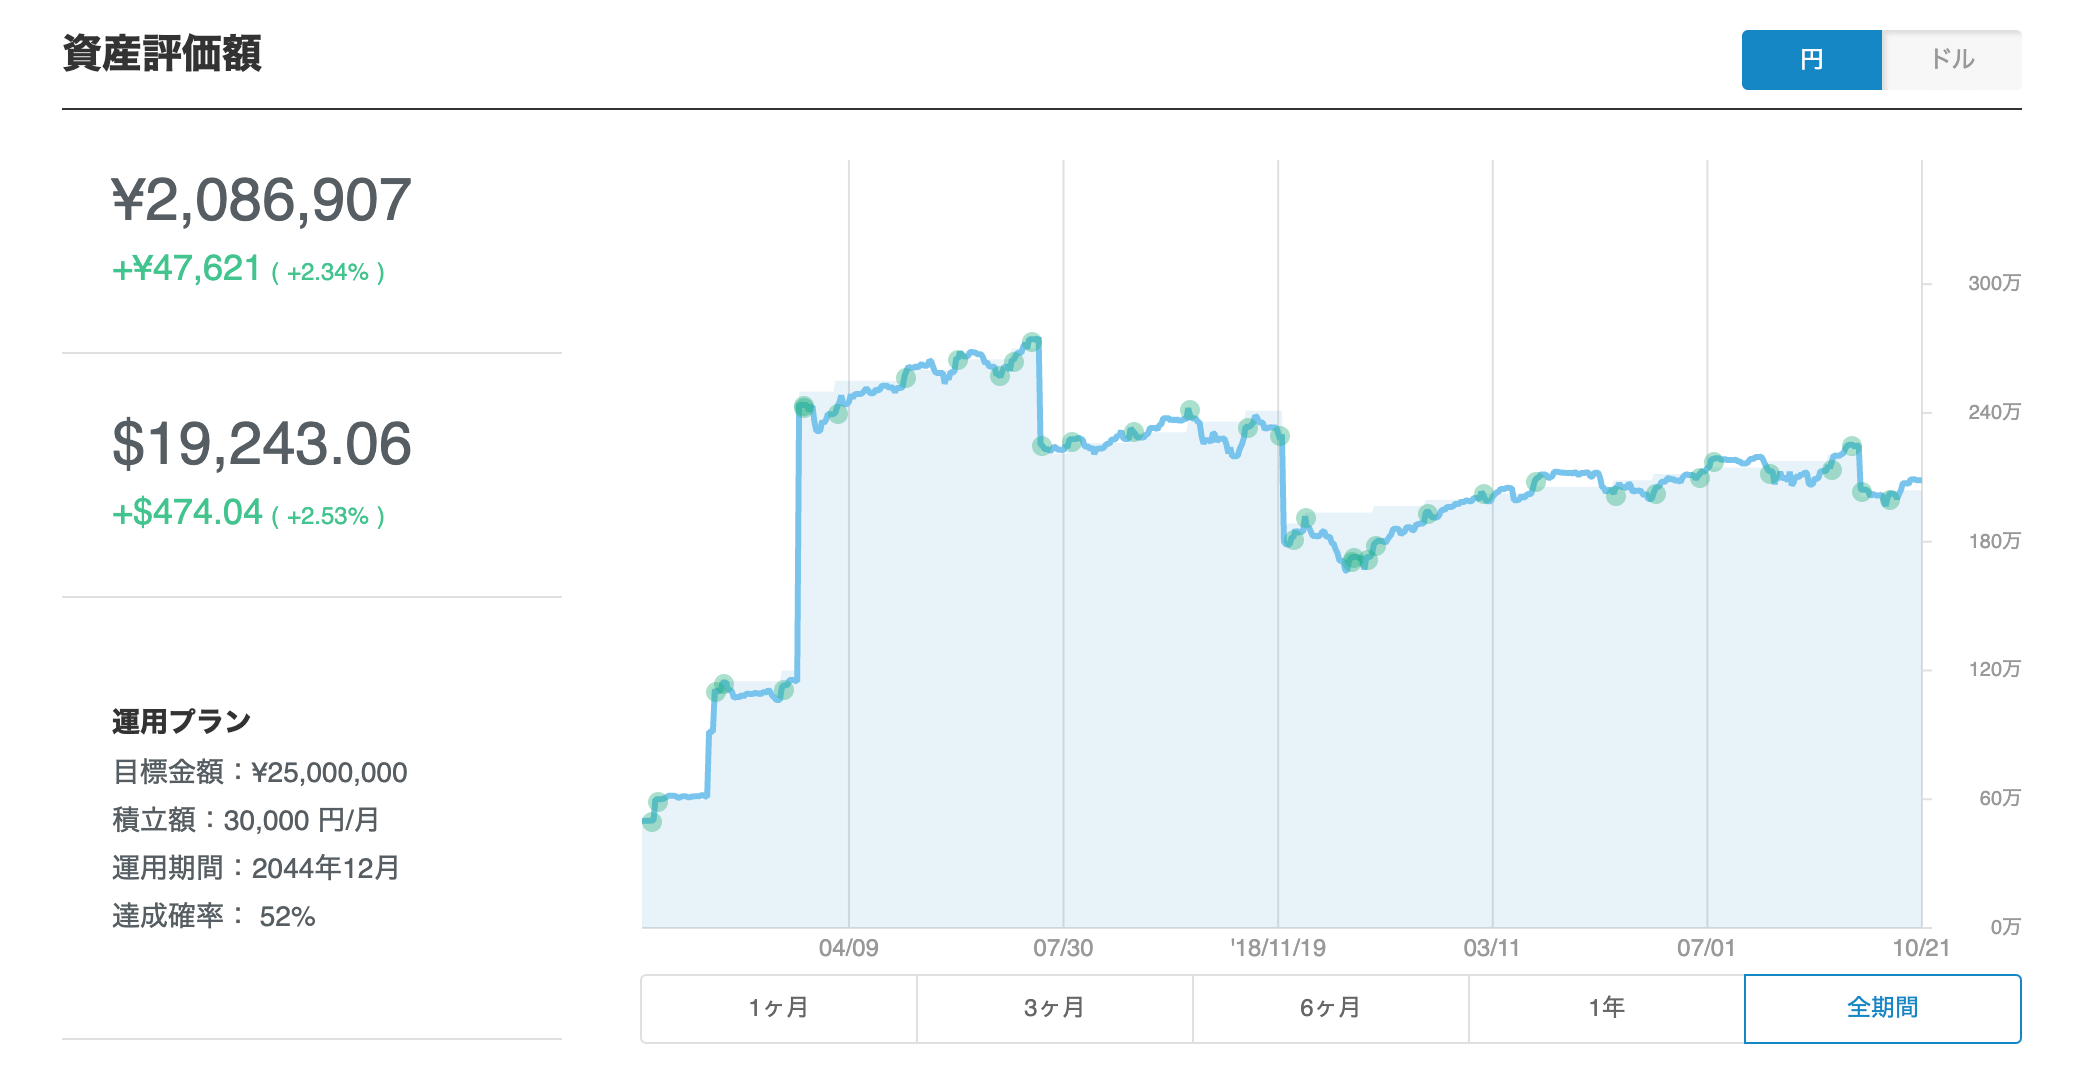
Task: Click the 10/21 date label on x-axis
Action: click(1920, 948)
